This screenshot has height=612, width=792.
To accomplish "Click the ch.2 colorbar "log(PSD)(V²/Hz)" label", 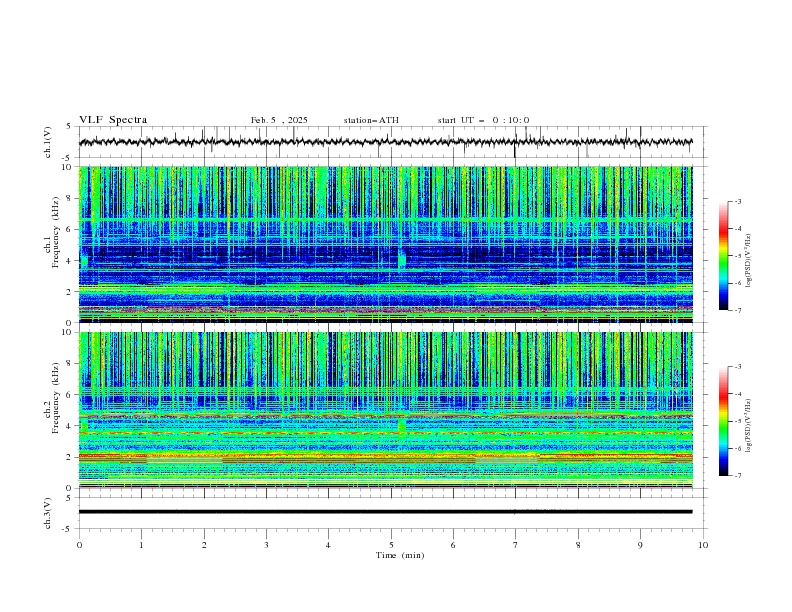I will [x=748, y=426].
